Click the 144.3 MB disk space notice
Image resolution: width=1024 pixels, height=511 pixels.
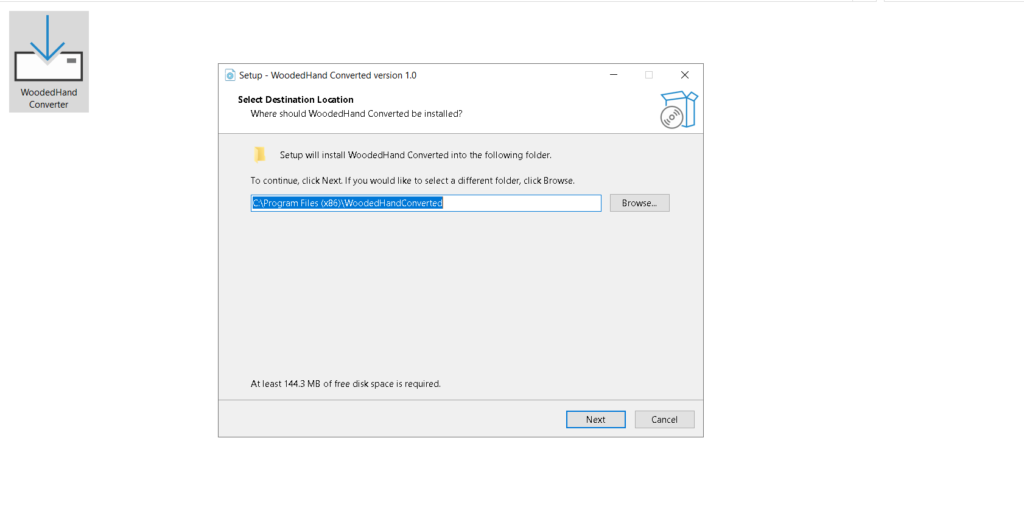click(345, 383)
